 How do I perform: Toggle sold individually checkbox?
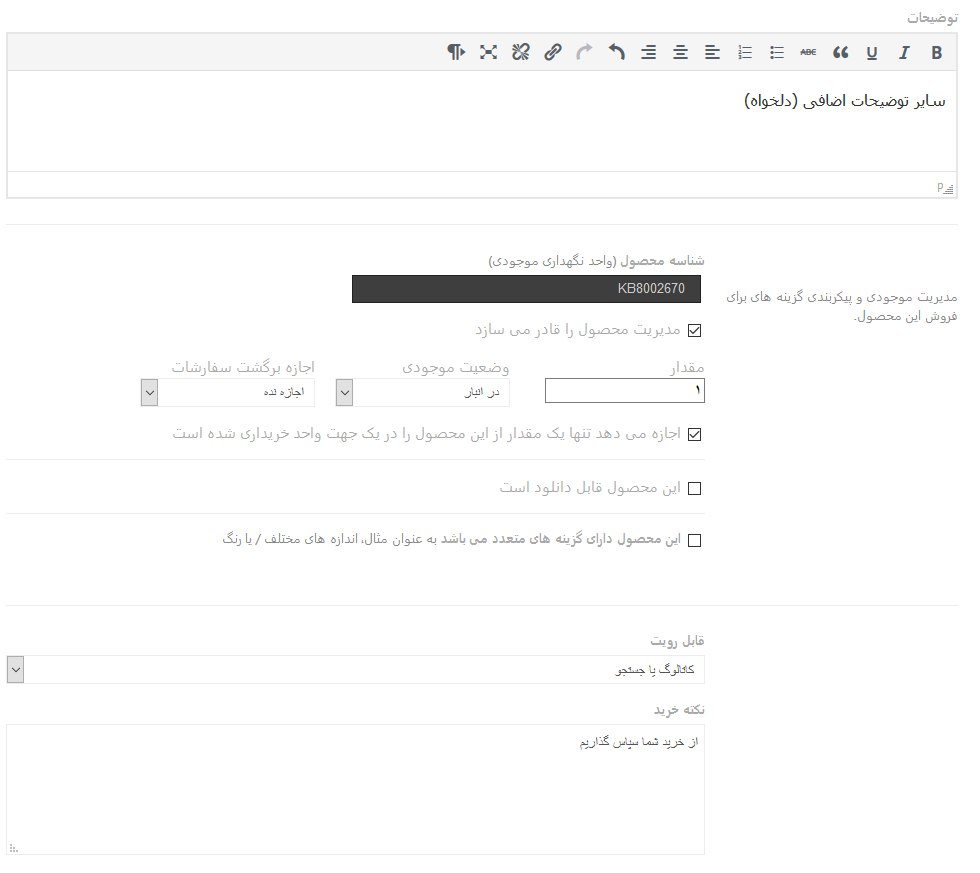pyautogui.click(x=694, y=434)
